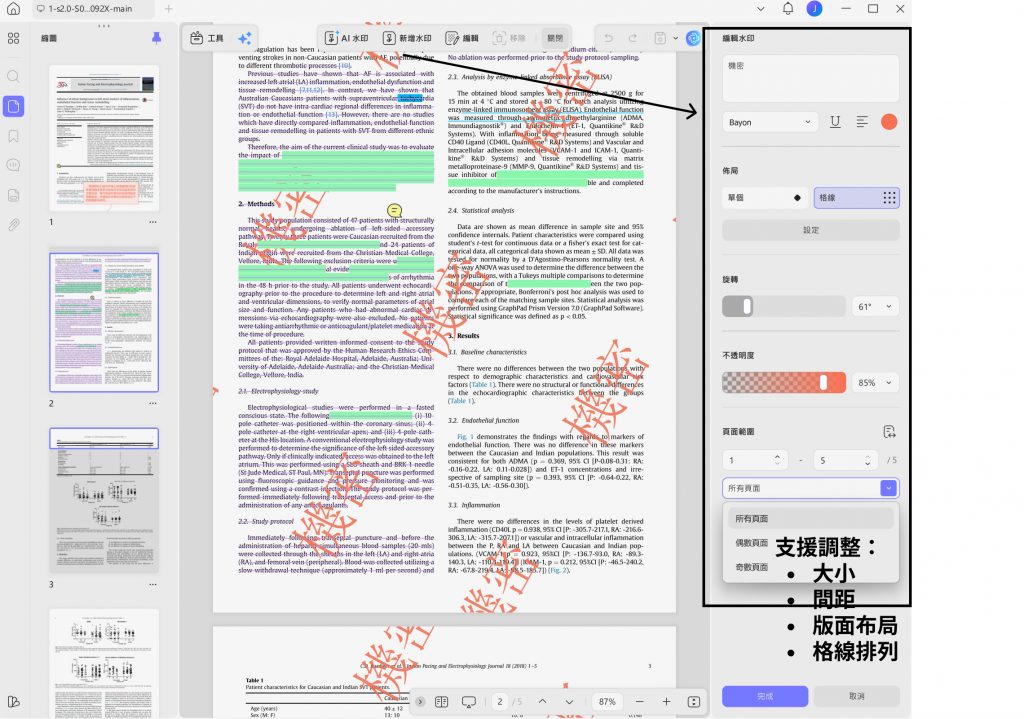Select the 格線 grid layout option
Screen dimensions: 1024x719
pyautogui.click(x=857, y=198)
